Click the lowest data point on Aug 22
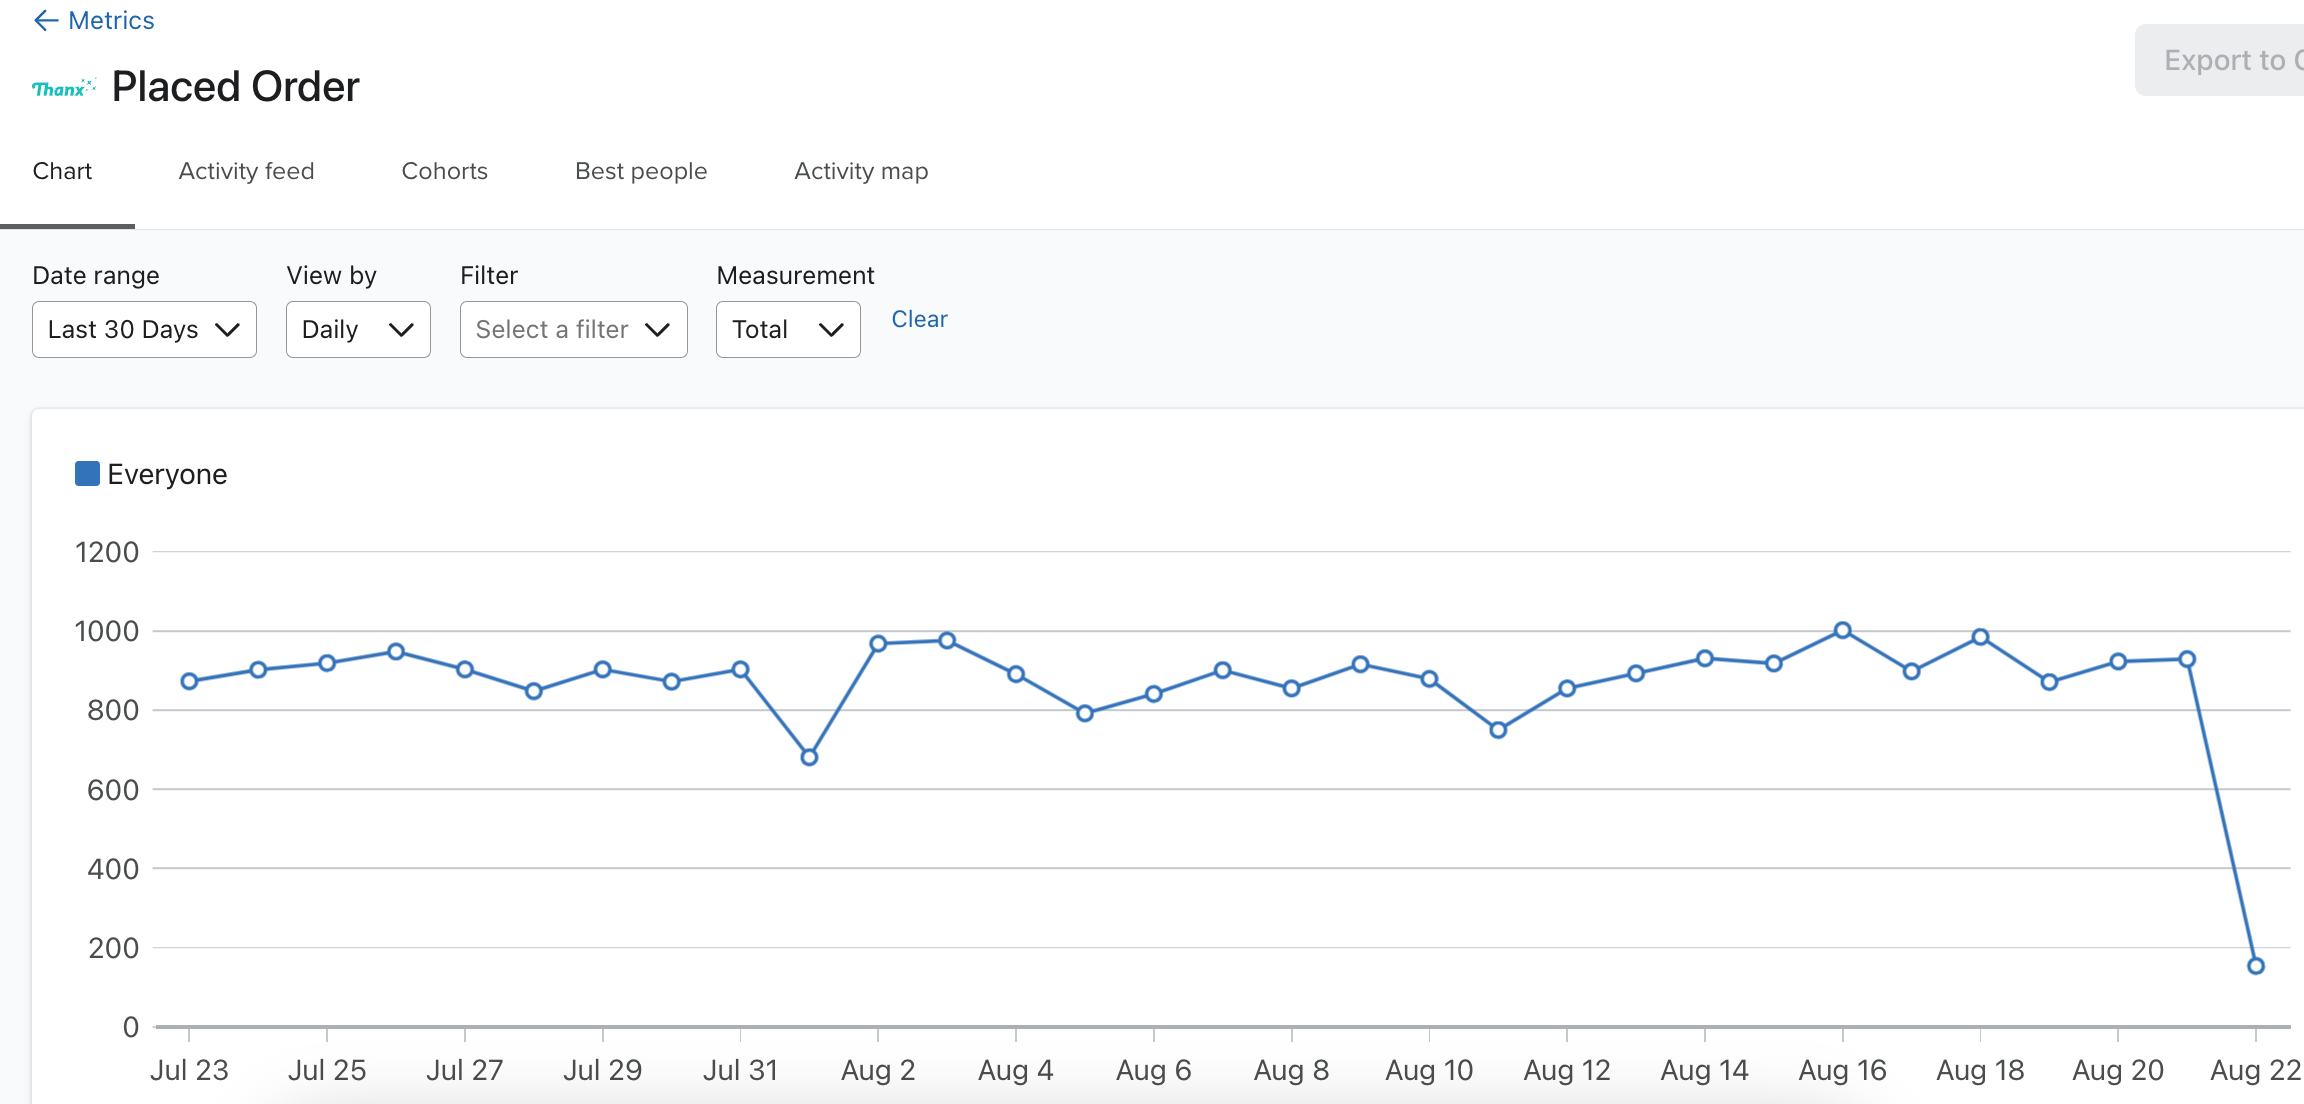This screenshot has height=1104, width=2304. point(2256,966)
